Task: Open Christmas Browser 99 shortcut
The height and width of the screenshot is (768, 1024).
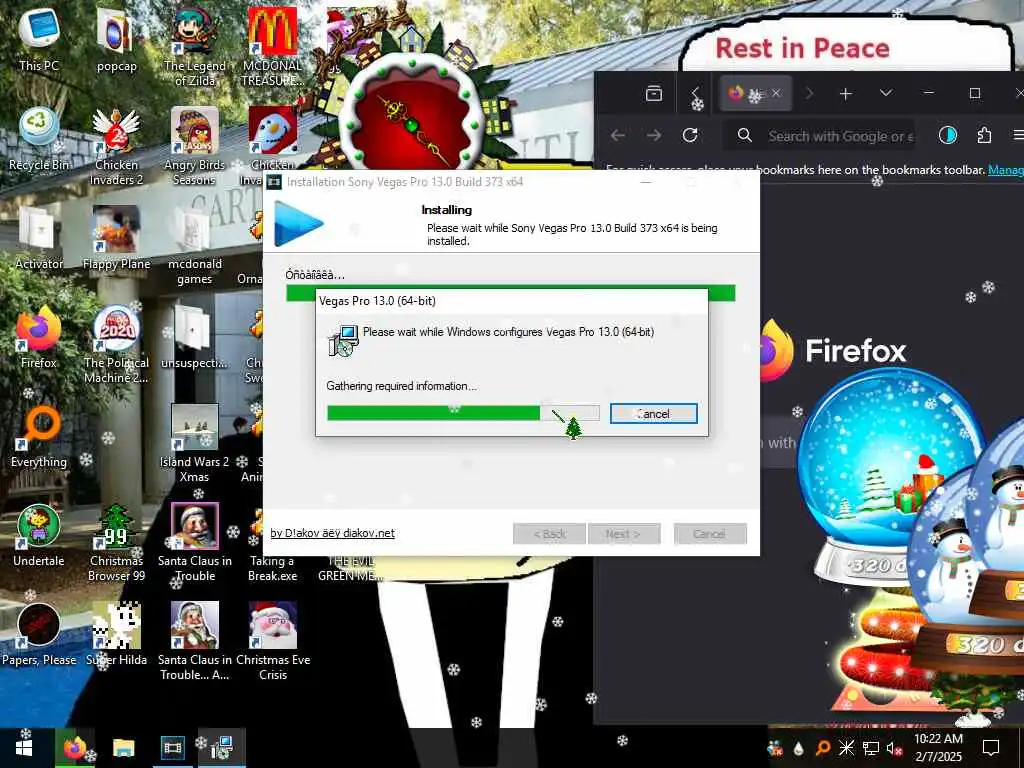Action: [116, 543]
